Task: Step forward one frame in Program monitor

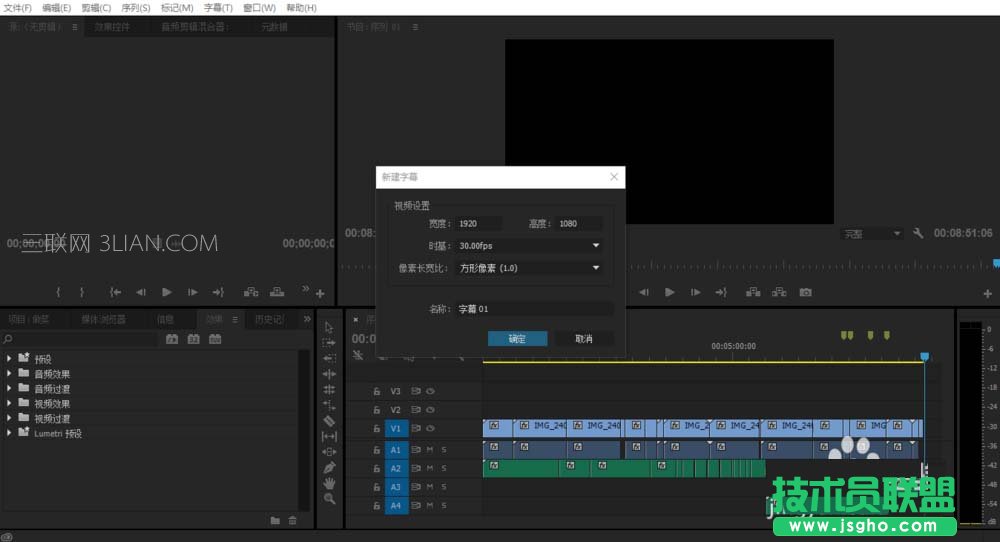Action: coord(695,292)
